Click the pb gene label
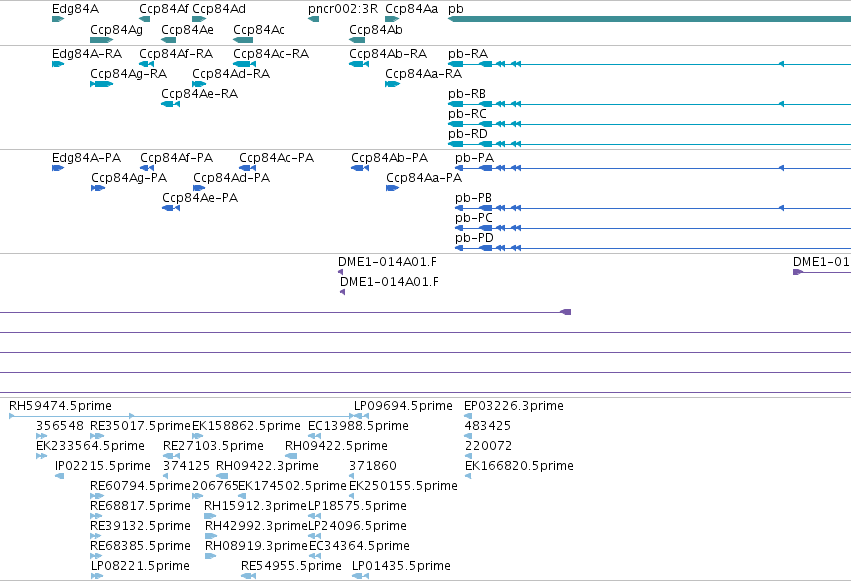Image resolution: width=851 pixels, height=581 pixels. [456, 9]
